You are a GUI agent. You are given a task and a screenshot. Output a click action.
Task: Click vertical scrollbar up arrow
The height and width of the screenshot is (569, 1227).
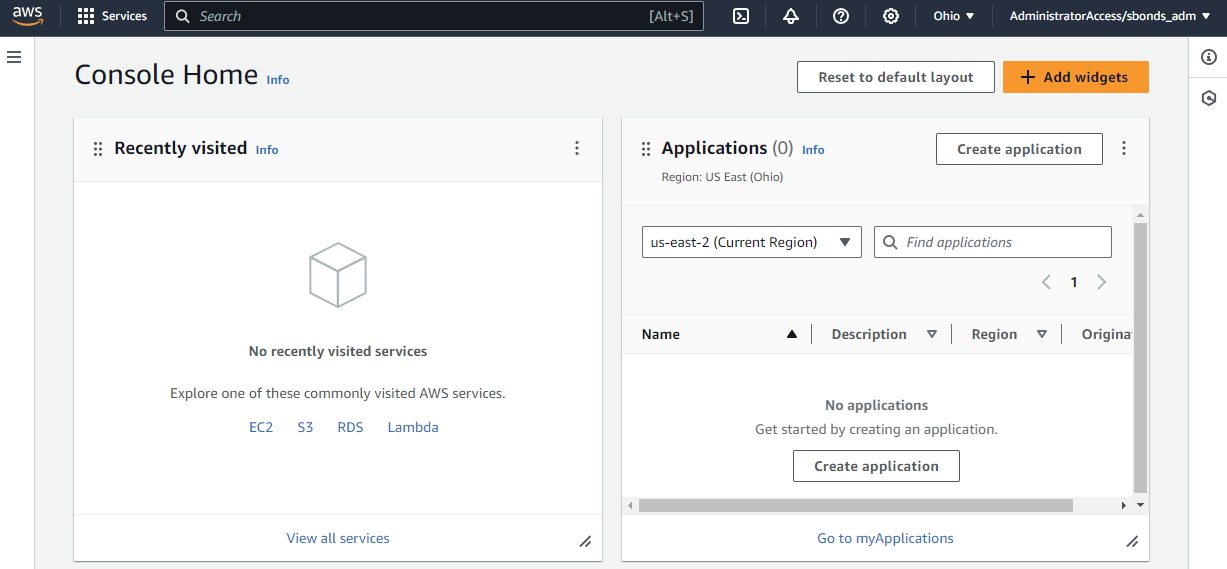coord(1141,213)
